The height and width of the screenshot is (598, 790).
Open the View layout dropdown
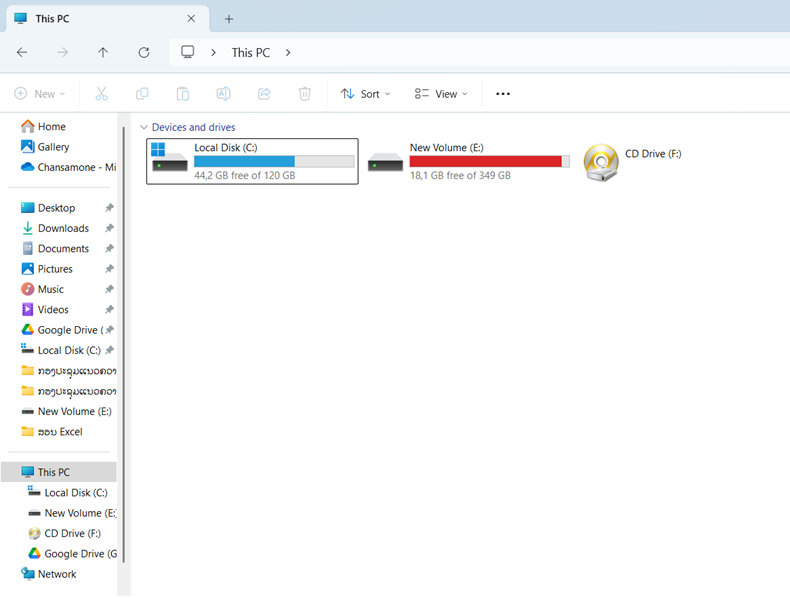441,94
